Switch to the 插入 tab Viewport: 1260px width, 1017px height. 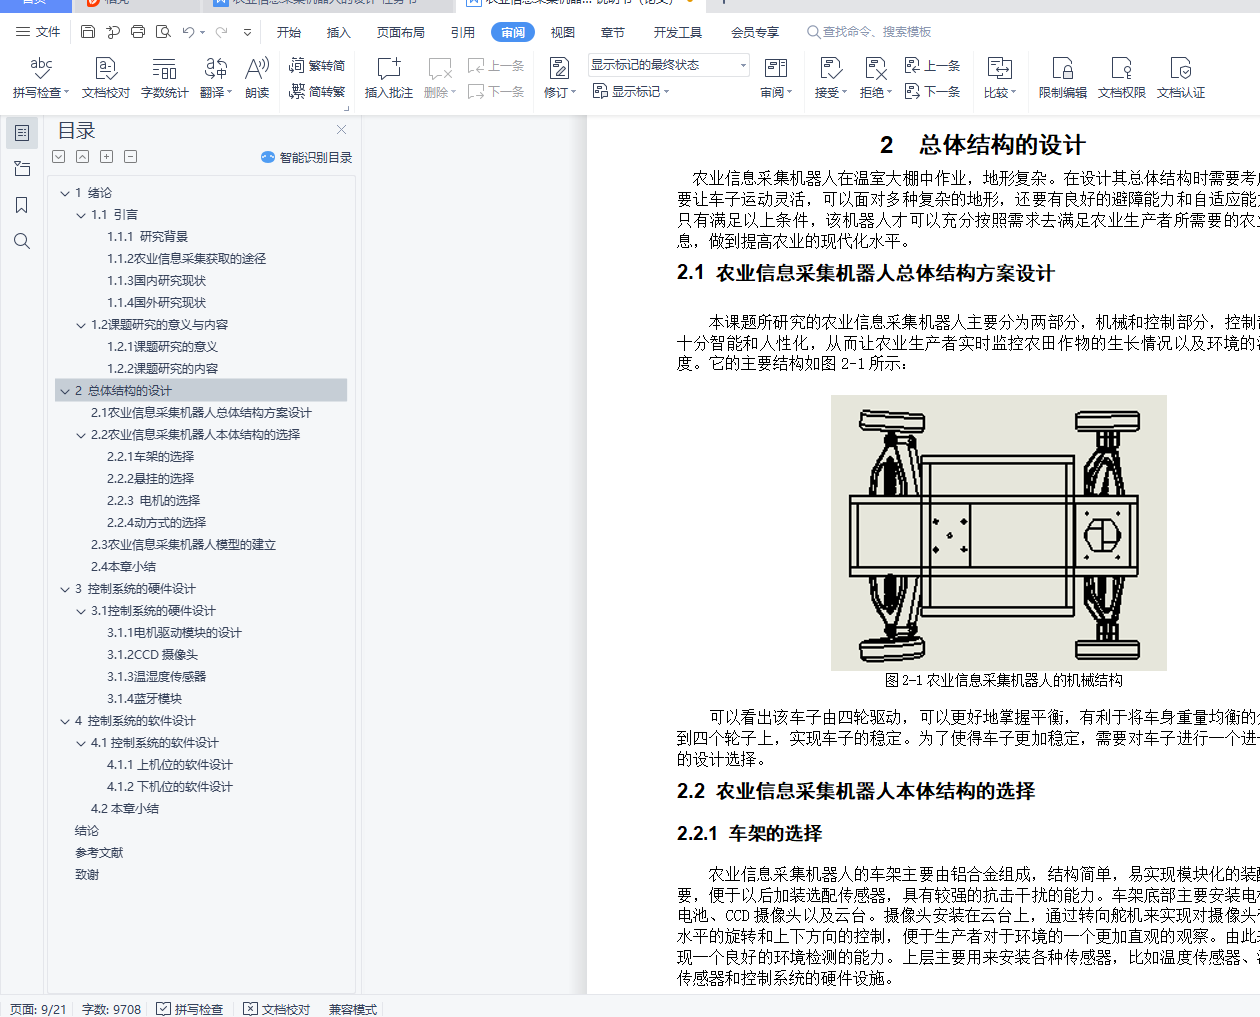(339, 32)
